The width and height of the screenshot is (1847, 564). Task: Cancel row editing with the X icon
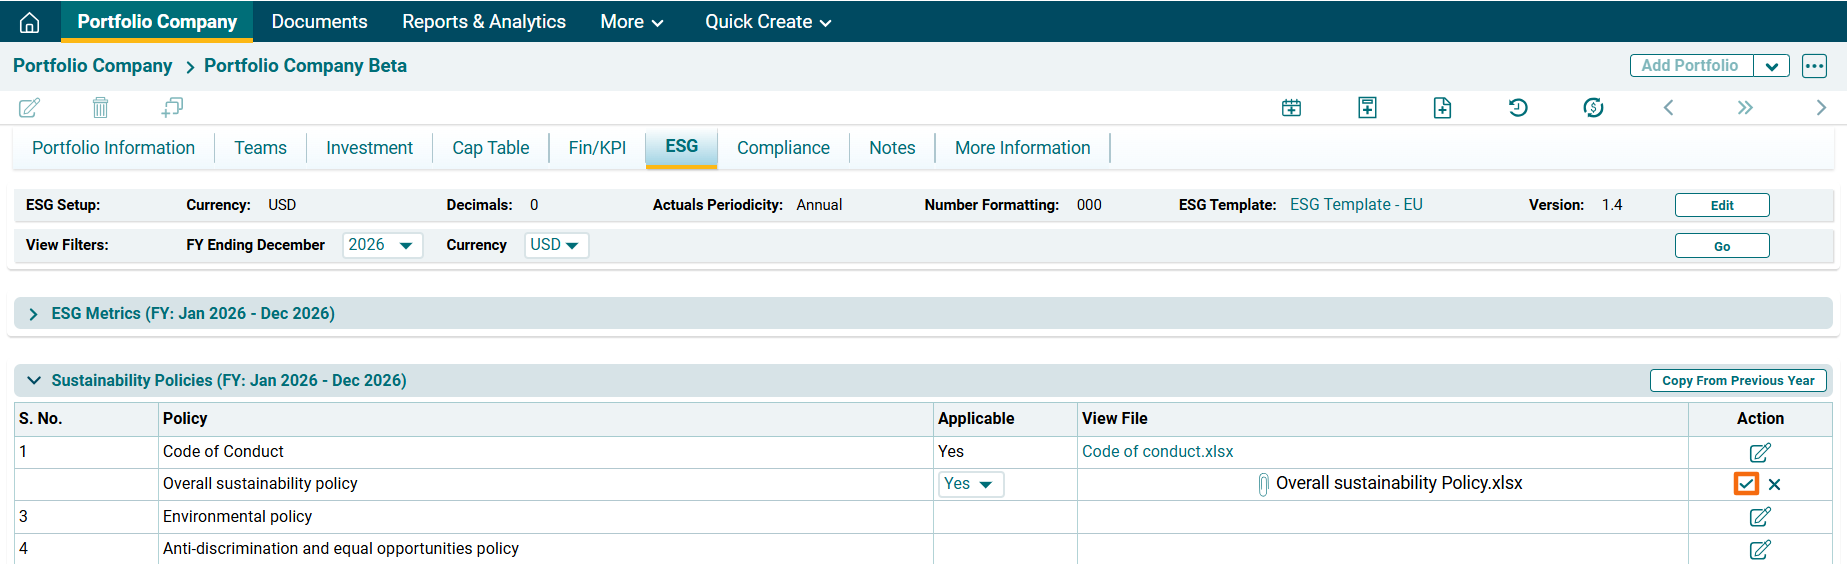[x=1774, y=484]
